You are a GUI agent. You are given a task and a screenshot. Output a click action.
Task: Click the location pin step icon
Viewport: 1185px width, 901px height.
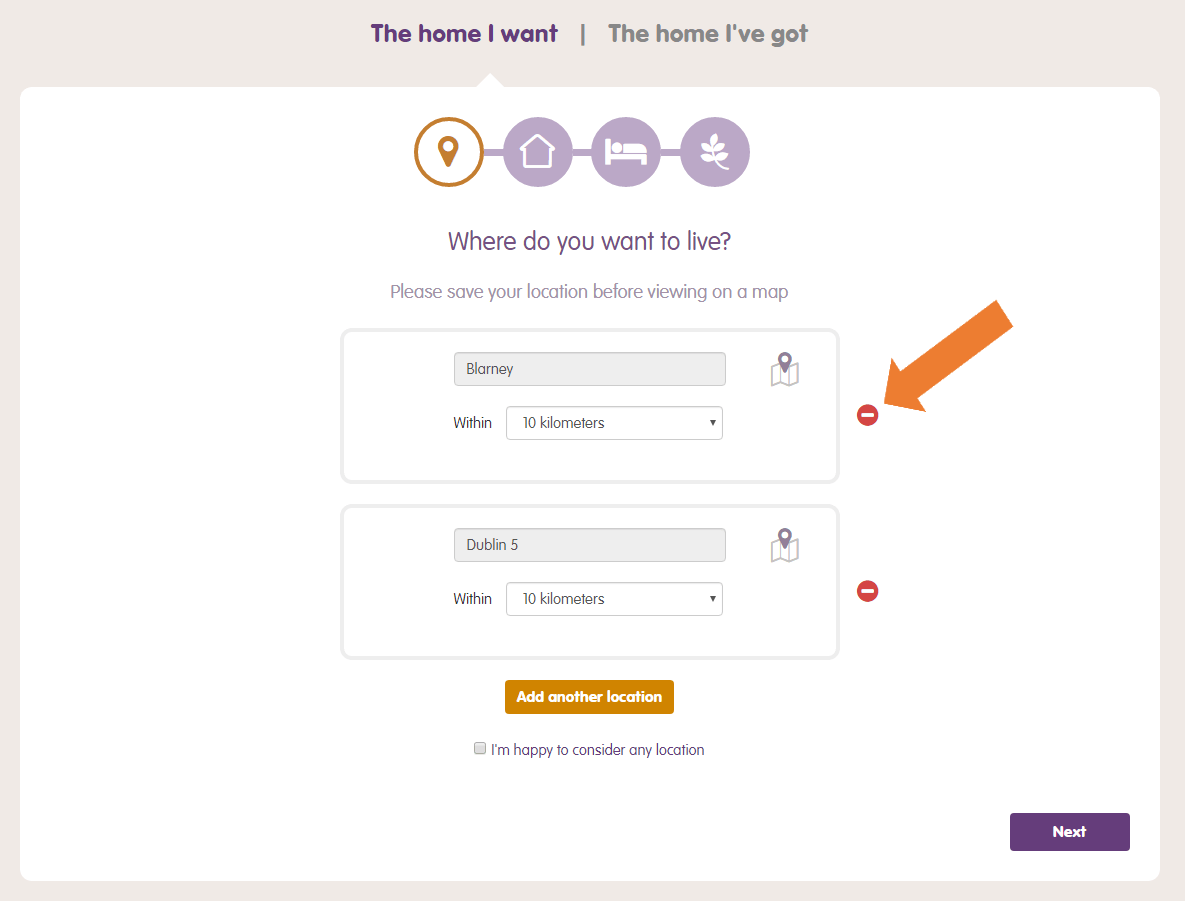click(448, 152)
